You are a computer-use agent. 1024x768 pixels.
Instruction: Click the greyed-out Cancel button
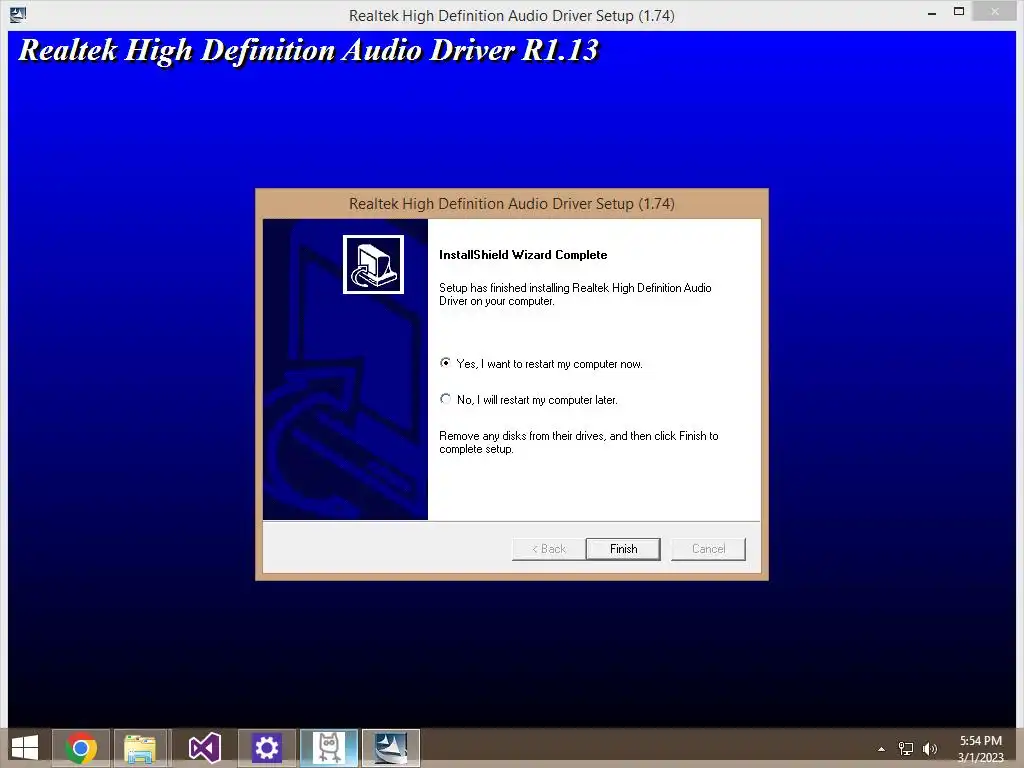tap(708, 549)
